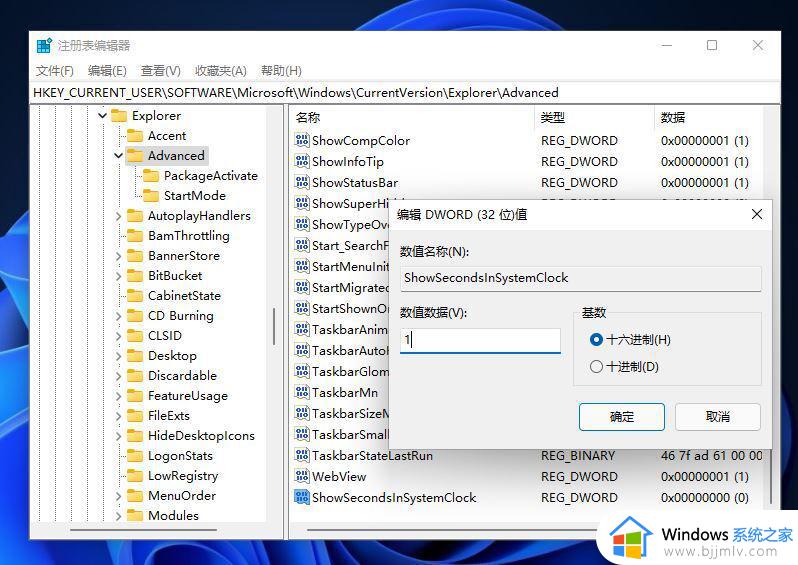Click the PackageActivate folder icon
798x565 pixels.
point(151,176)
